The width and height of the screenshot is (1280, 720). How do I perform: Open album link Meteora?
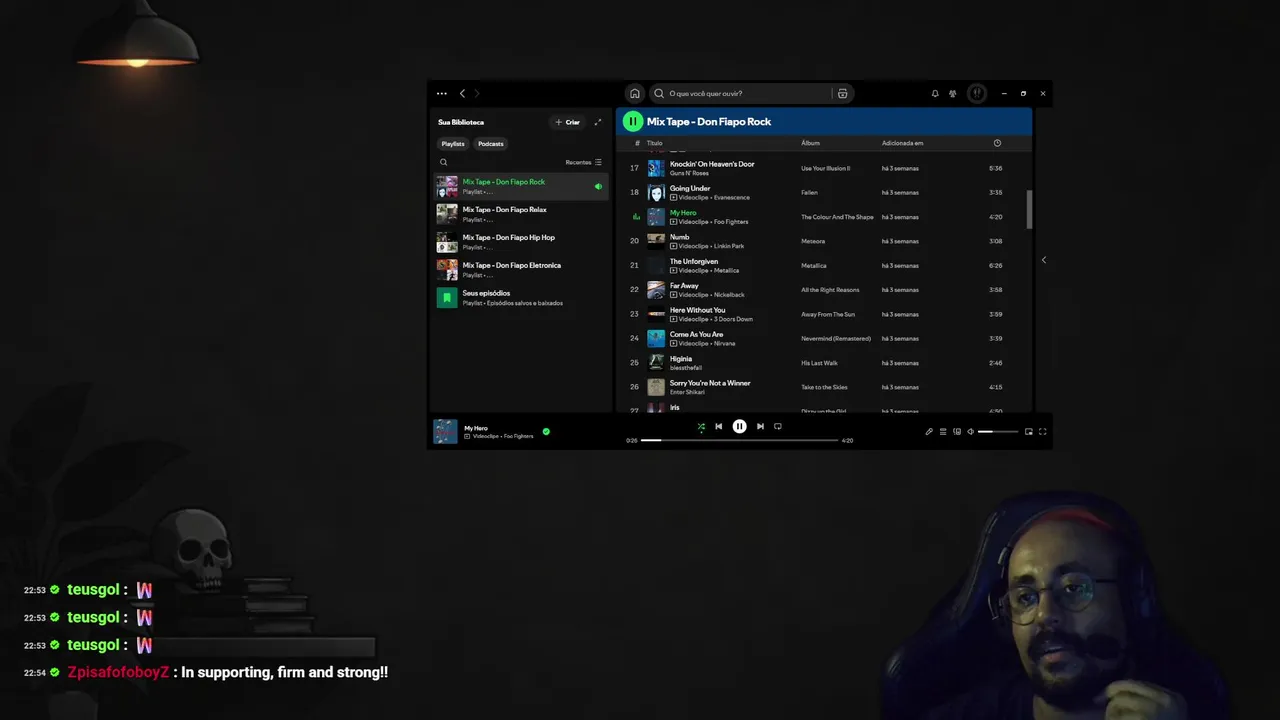813,241
